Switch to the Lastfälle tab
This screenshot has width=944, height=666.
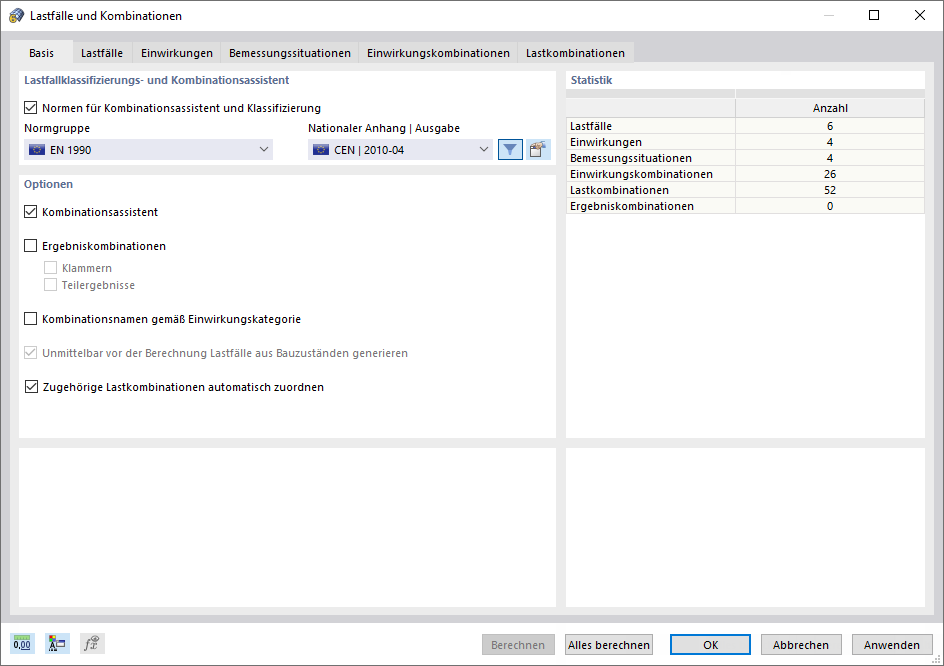tap(101, 52)
